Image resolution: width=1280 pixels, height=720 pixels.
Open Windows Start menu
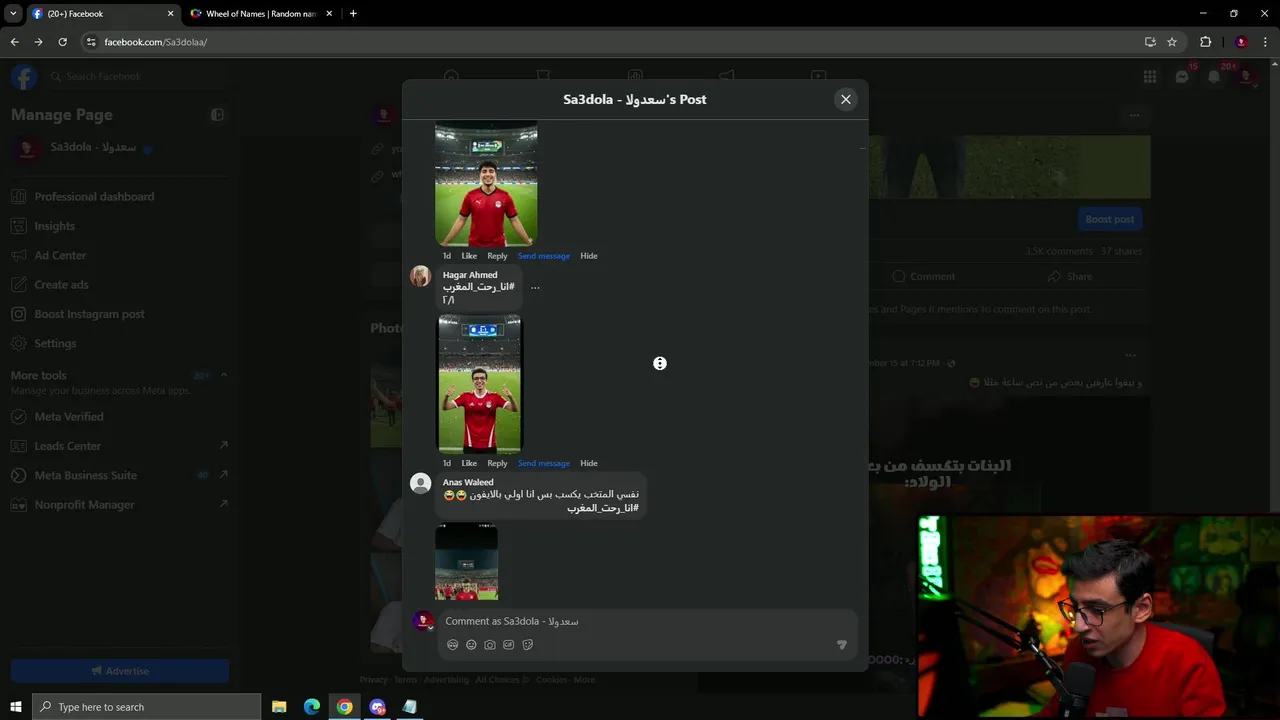(x=15, y=707)
